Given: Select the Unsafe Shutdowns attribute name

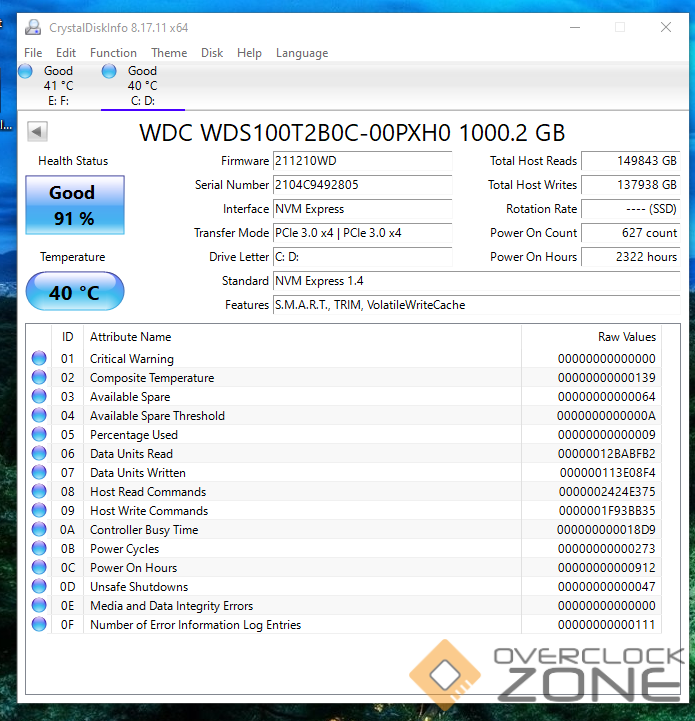Looking at the screenshot, I should (139, 587).
